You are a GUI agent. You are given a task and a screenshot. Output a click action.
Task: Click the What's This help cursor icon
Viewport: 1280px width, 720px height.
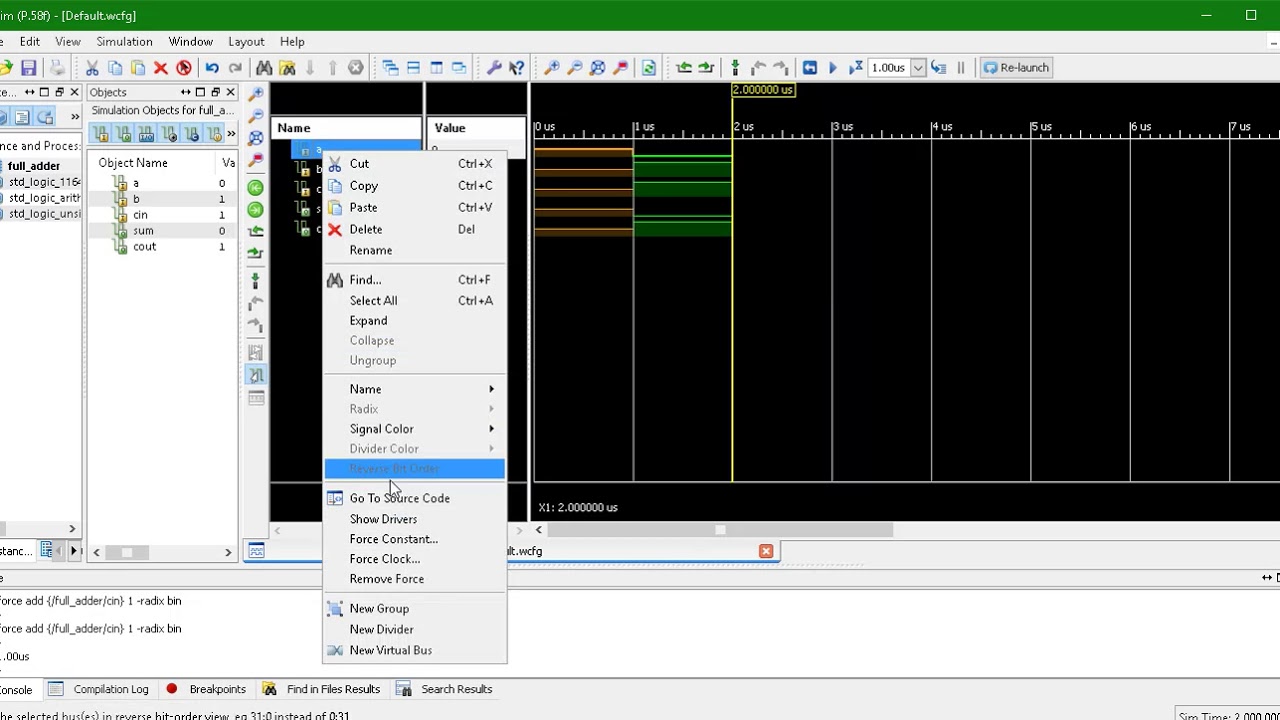coord(517,68)
